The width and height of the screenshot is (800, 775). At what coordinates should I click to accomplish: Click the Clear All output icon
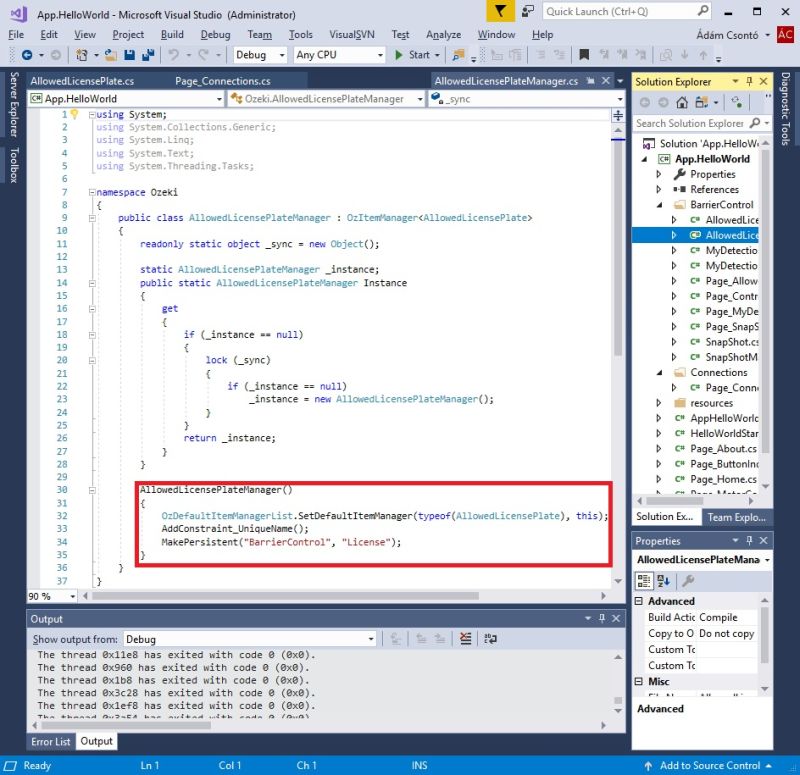coord(466,639)
